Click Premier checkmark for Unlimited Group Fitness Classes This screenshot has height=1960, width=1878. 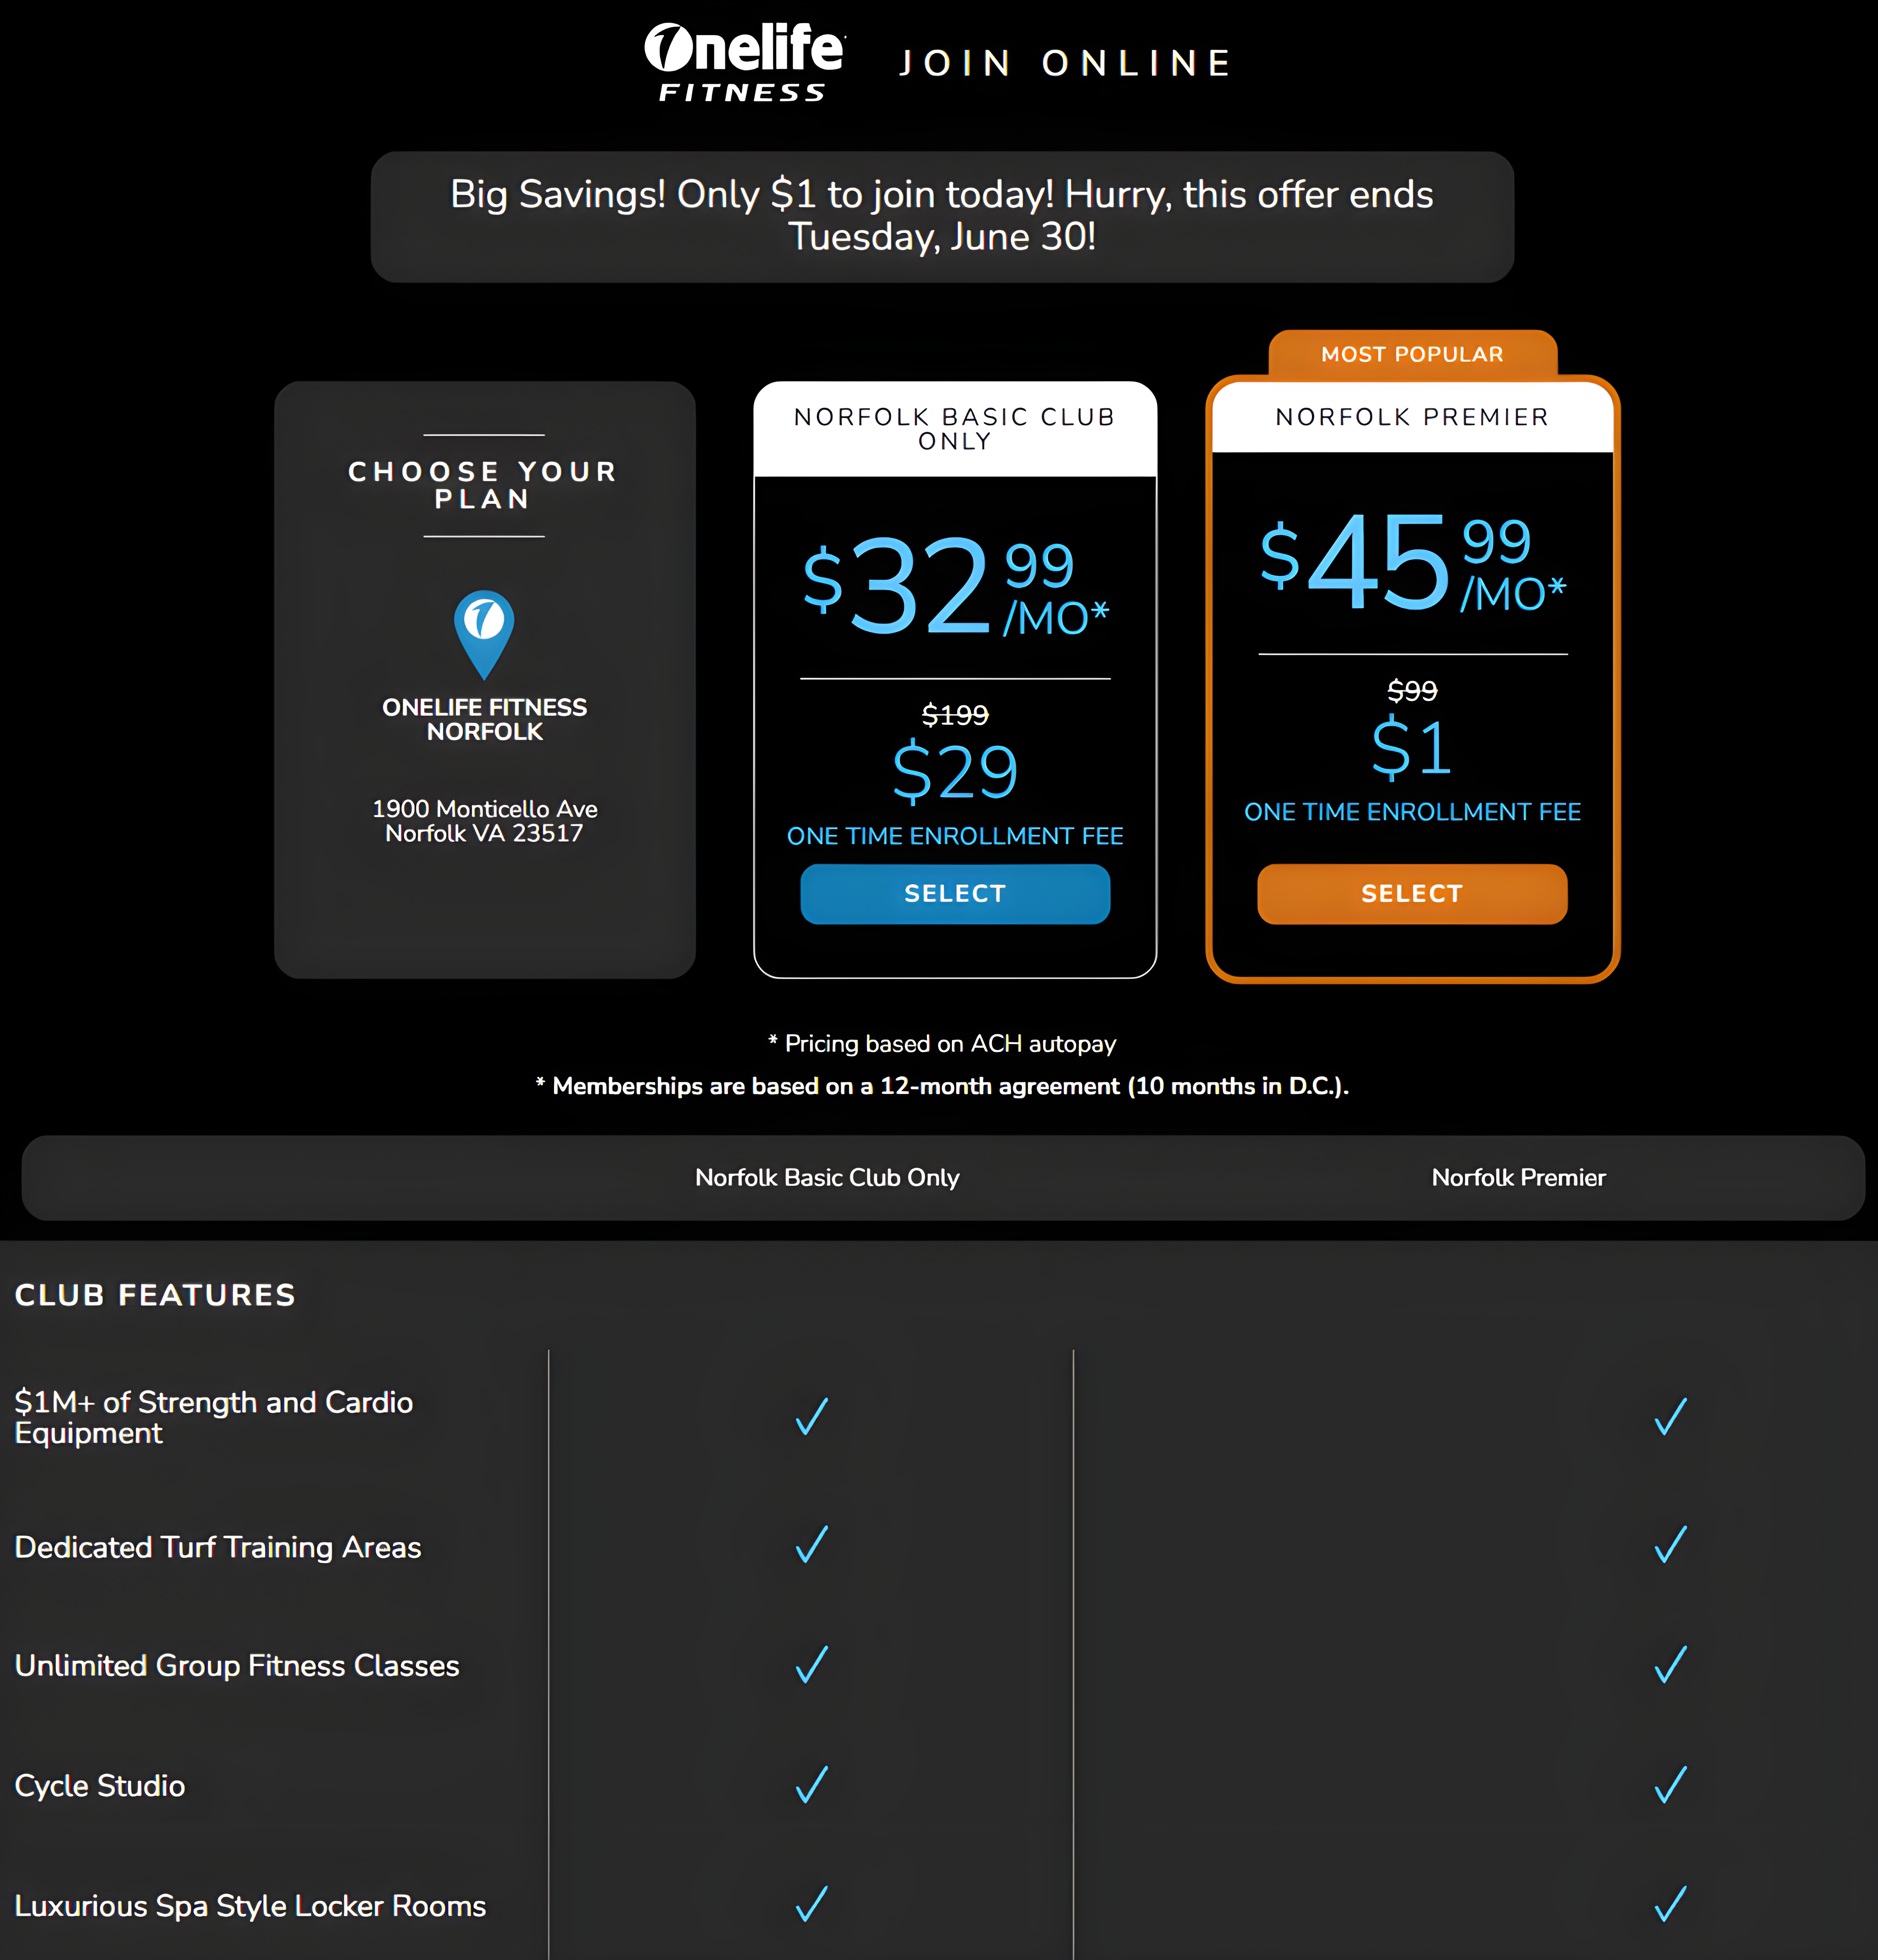point(1670,1664)
